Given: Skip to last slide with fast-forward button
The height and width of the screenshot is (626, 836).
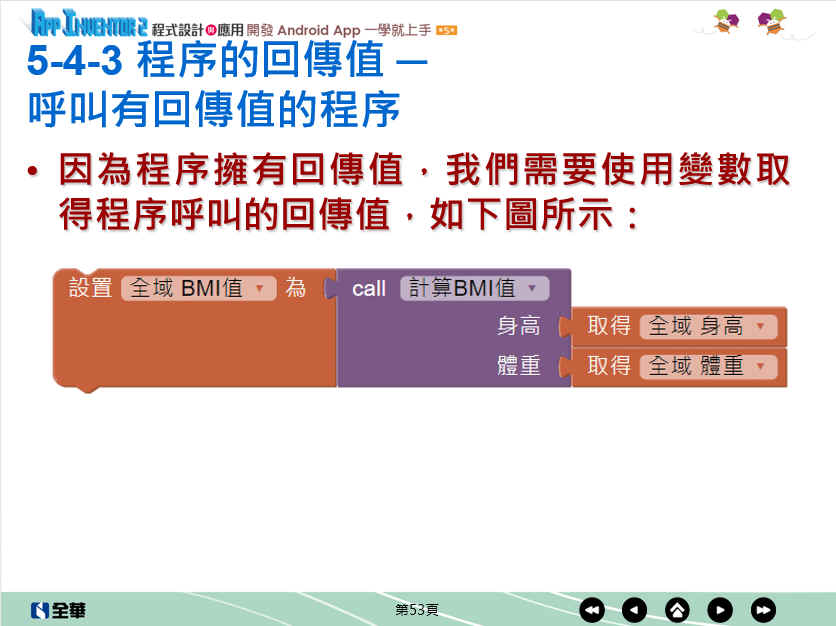Looking at the screenshot, I should [x=763, y=609].
